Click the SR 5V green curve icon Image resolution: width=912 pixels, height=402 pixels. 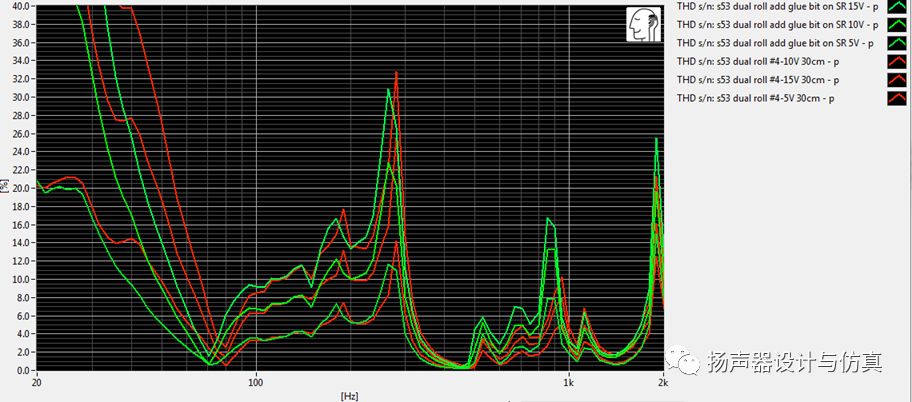[x=896, y=43]
